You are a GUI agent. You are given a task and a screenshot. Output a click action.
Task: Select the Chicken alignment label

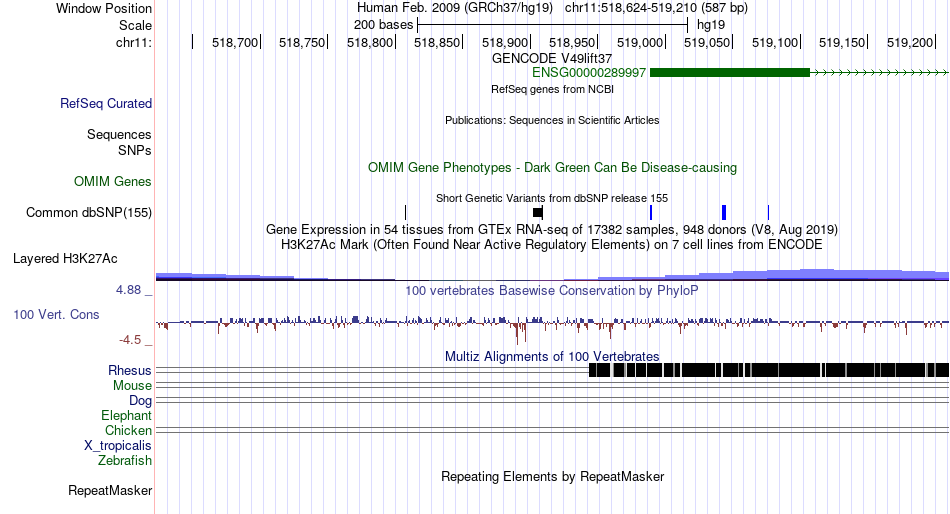tap(128, 430)
